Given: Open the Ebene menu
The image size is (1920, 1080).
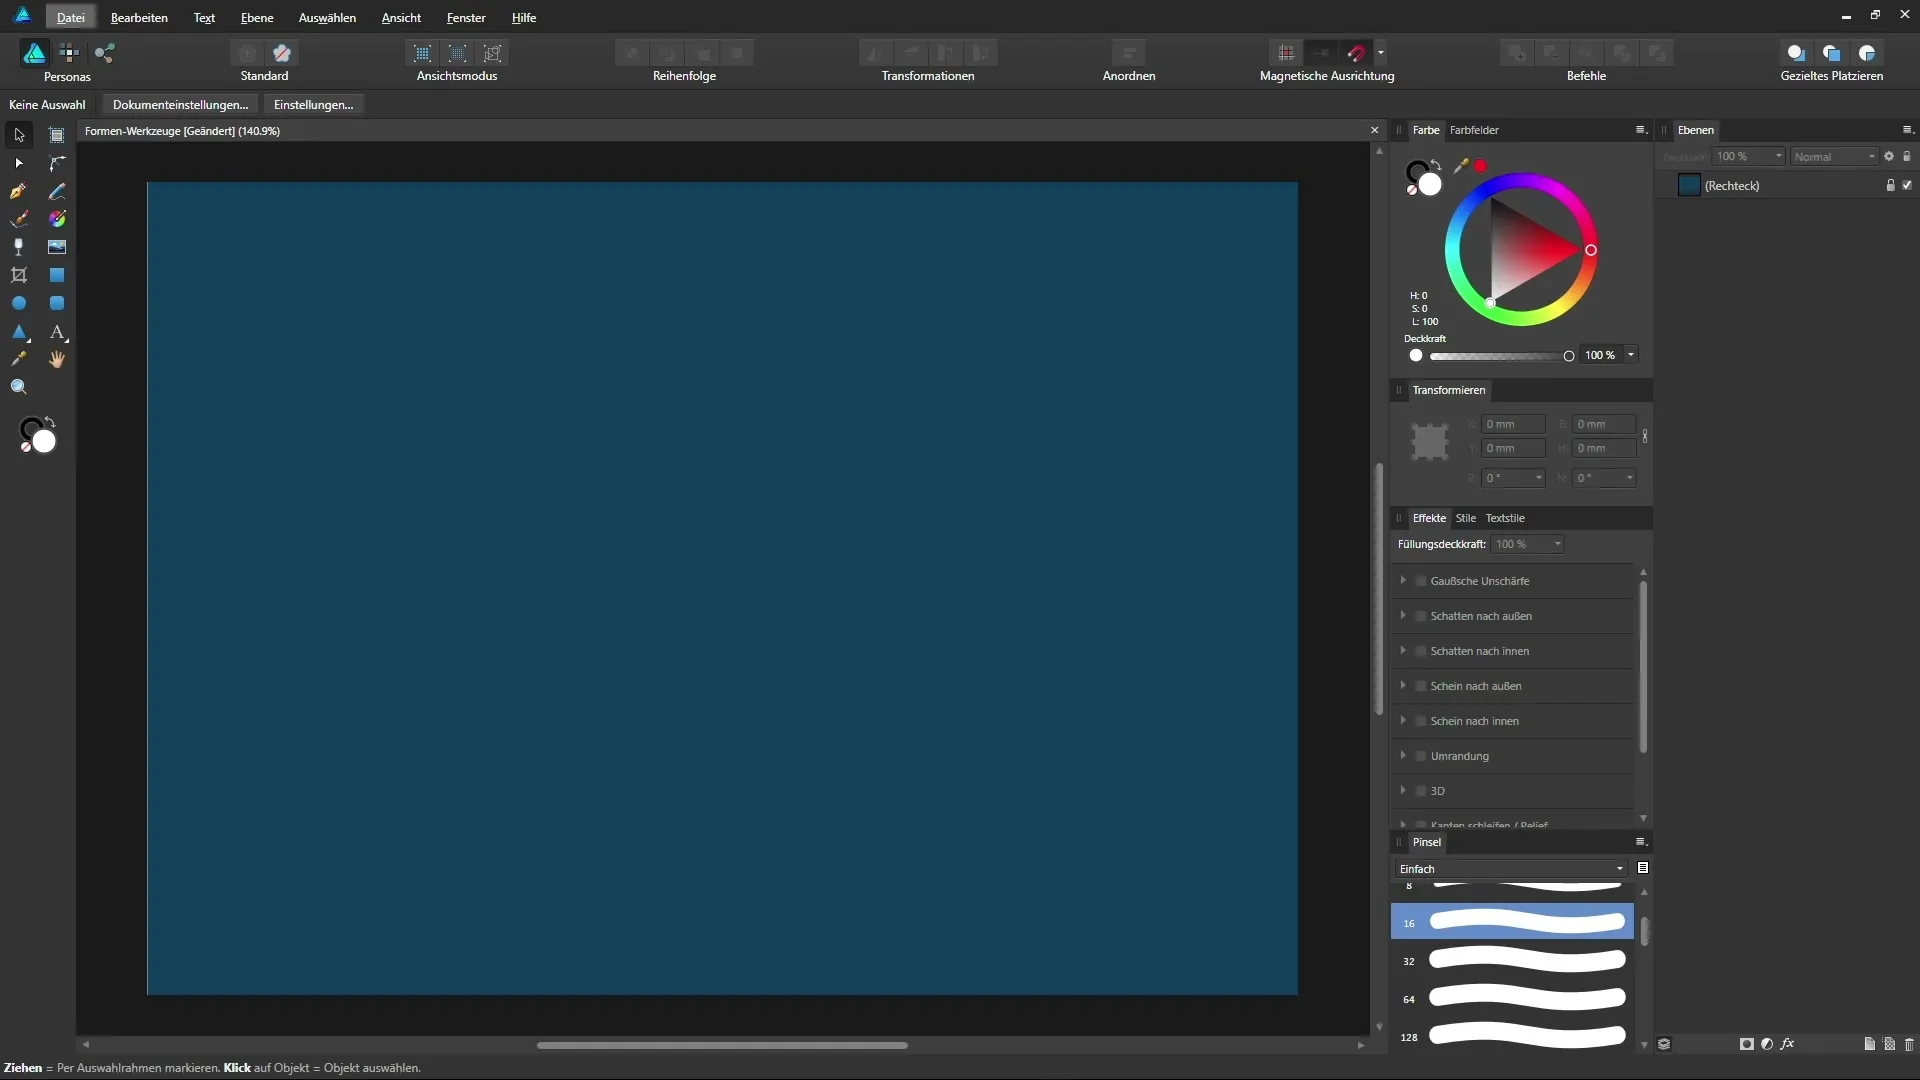Looking at the screenshot, I should pyautogui.click(x=257, y=18).
